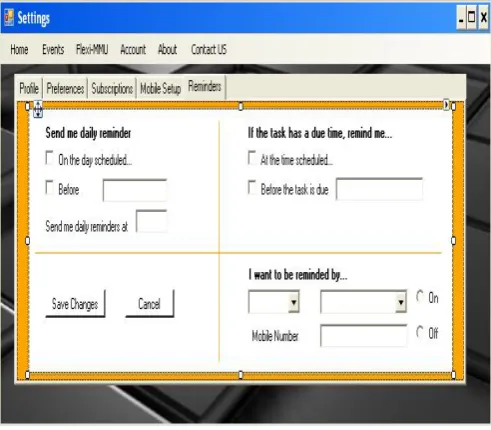Open the Account menu
Screen dimensions: 491x430
133,50
